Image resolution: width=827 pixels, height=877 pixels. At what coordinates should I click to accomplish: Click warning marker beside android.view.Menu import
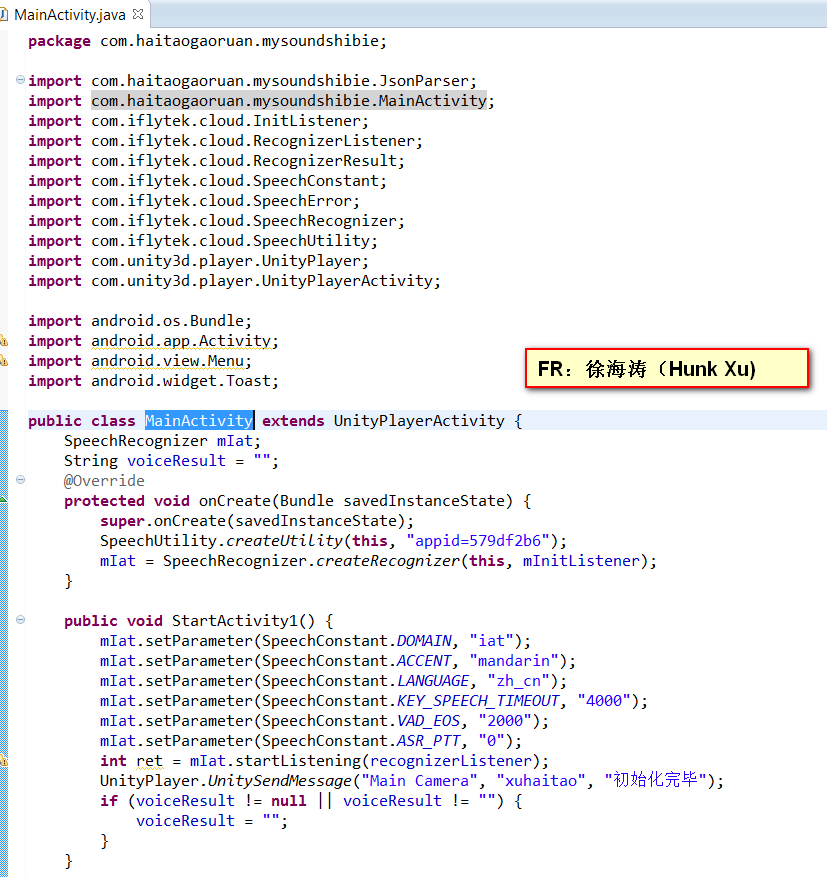(3, 360)
